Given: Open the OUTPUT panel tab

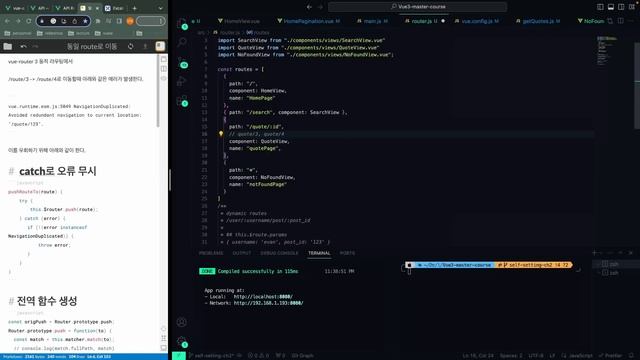Looking at the screenshot, I should coord(242,253).
